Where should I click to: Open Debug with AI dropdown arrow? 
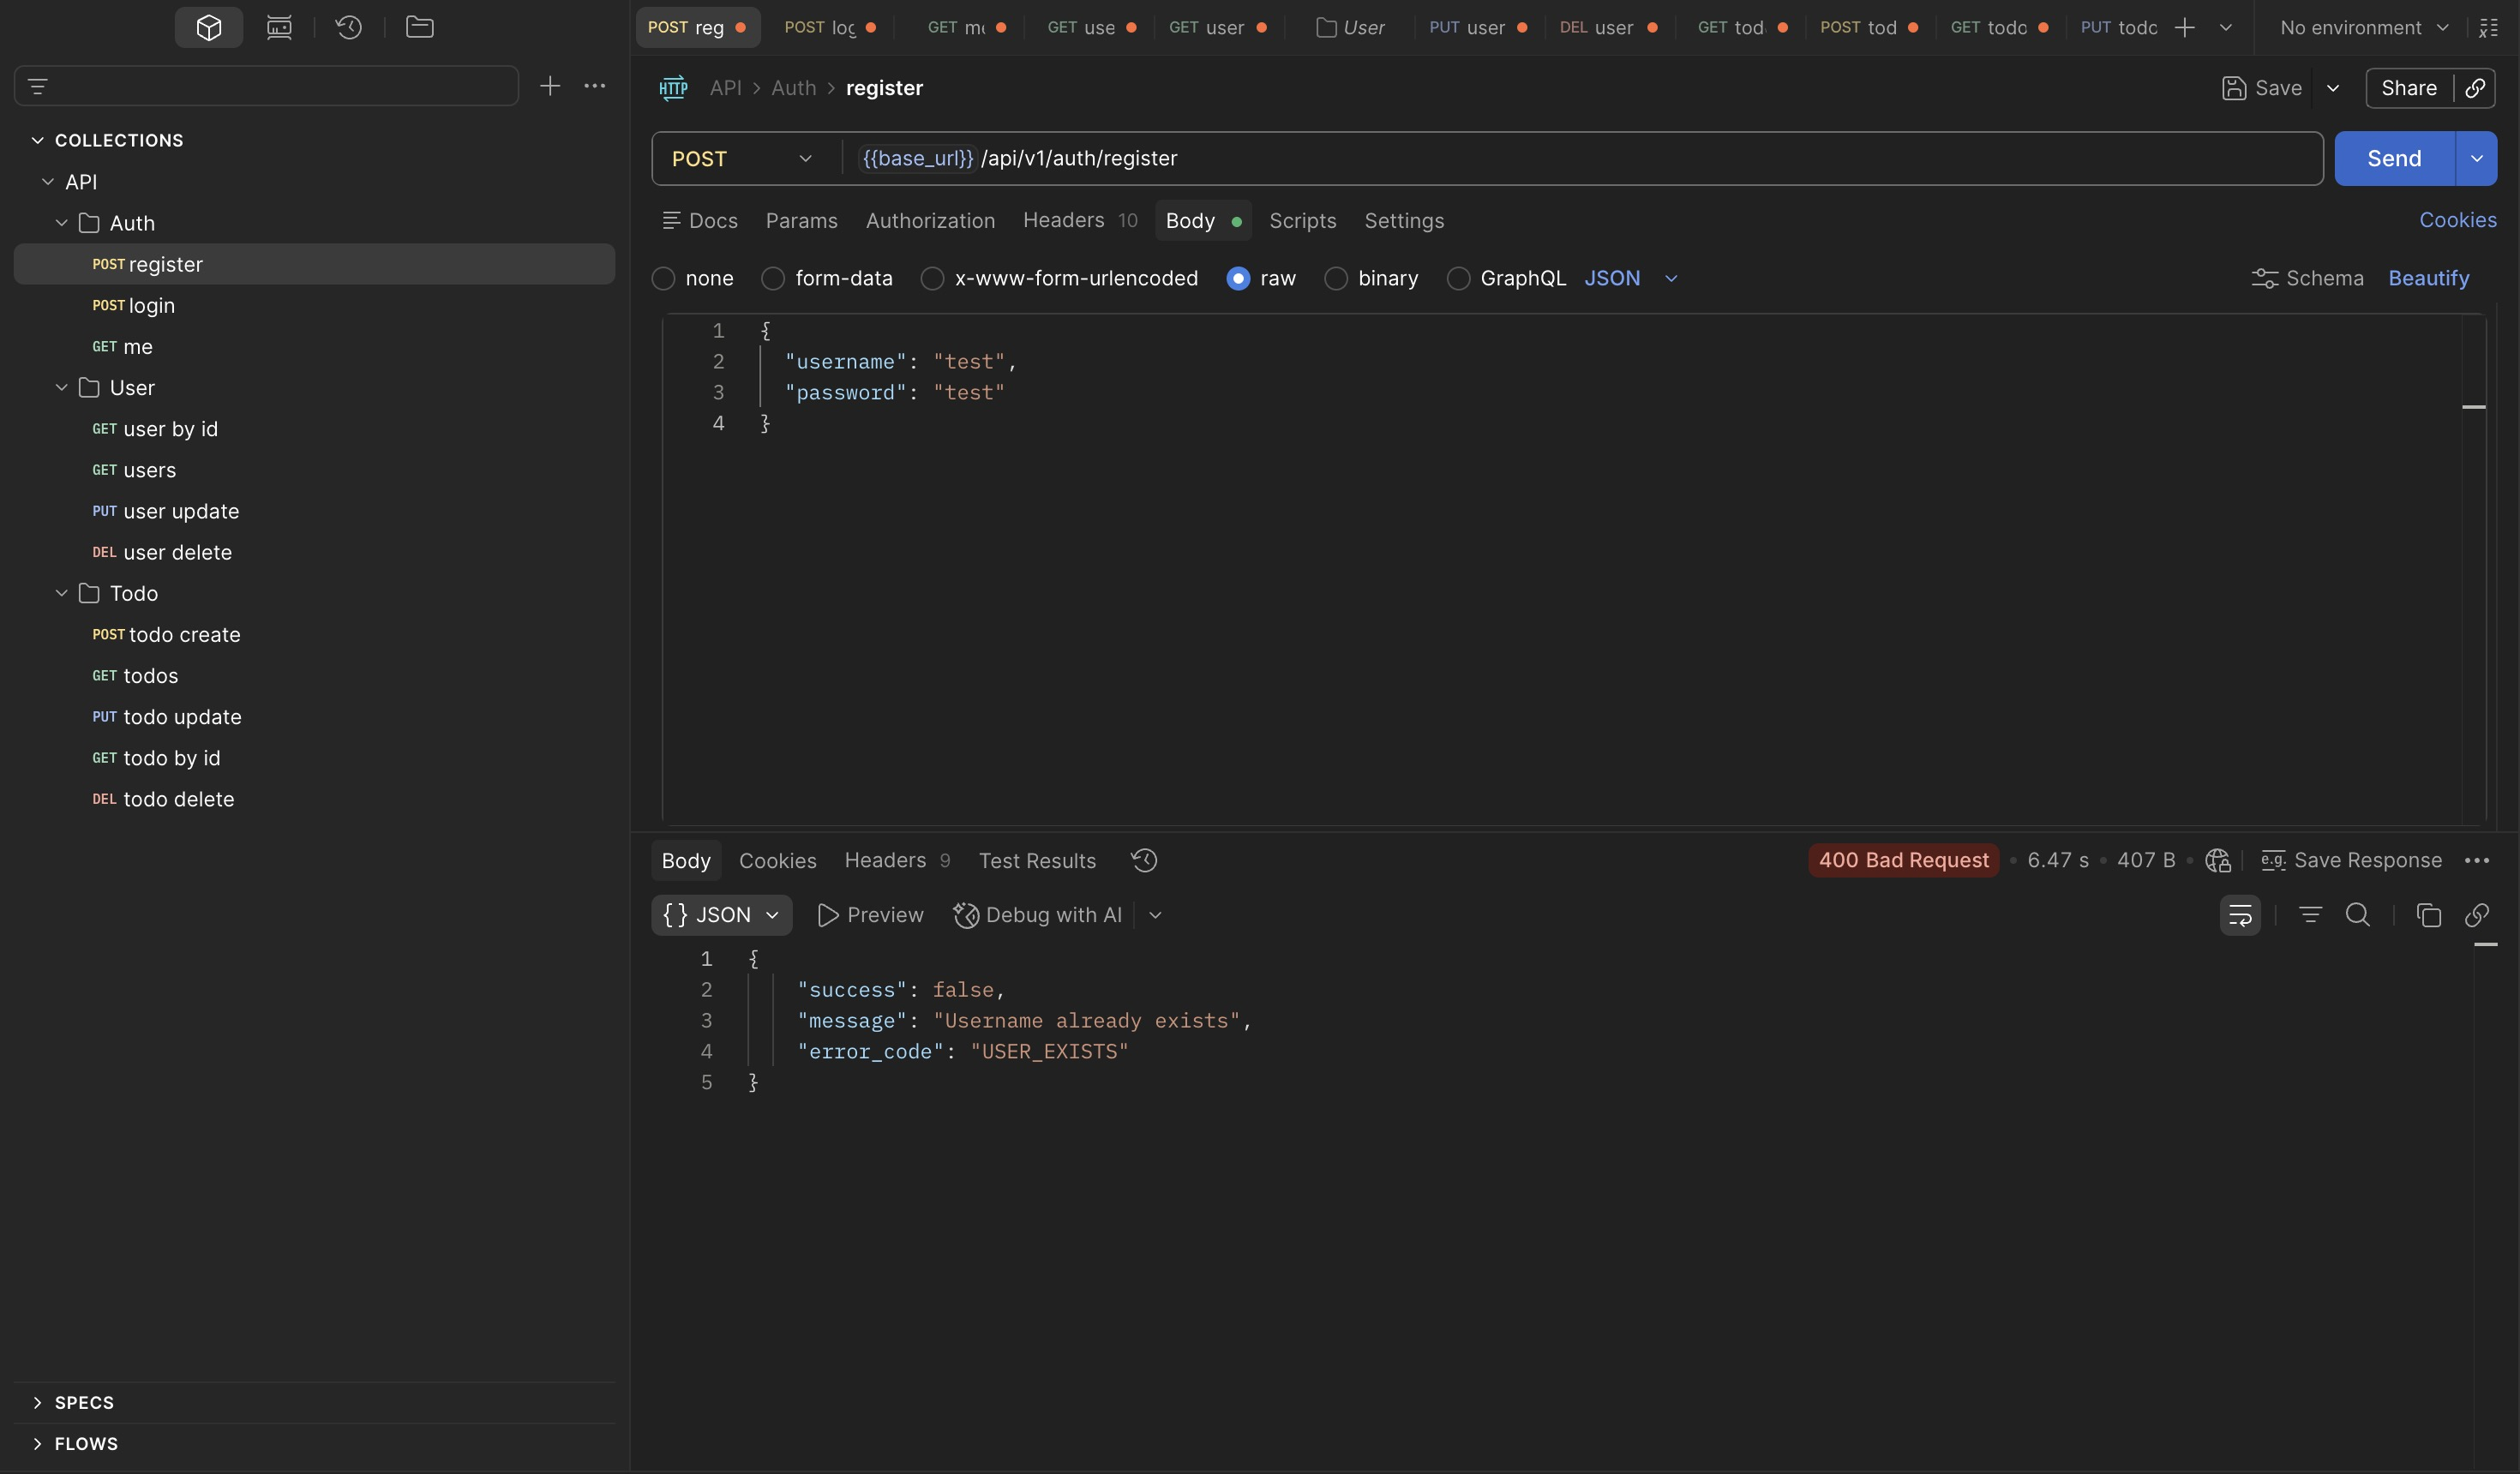point(1155,915)
